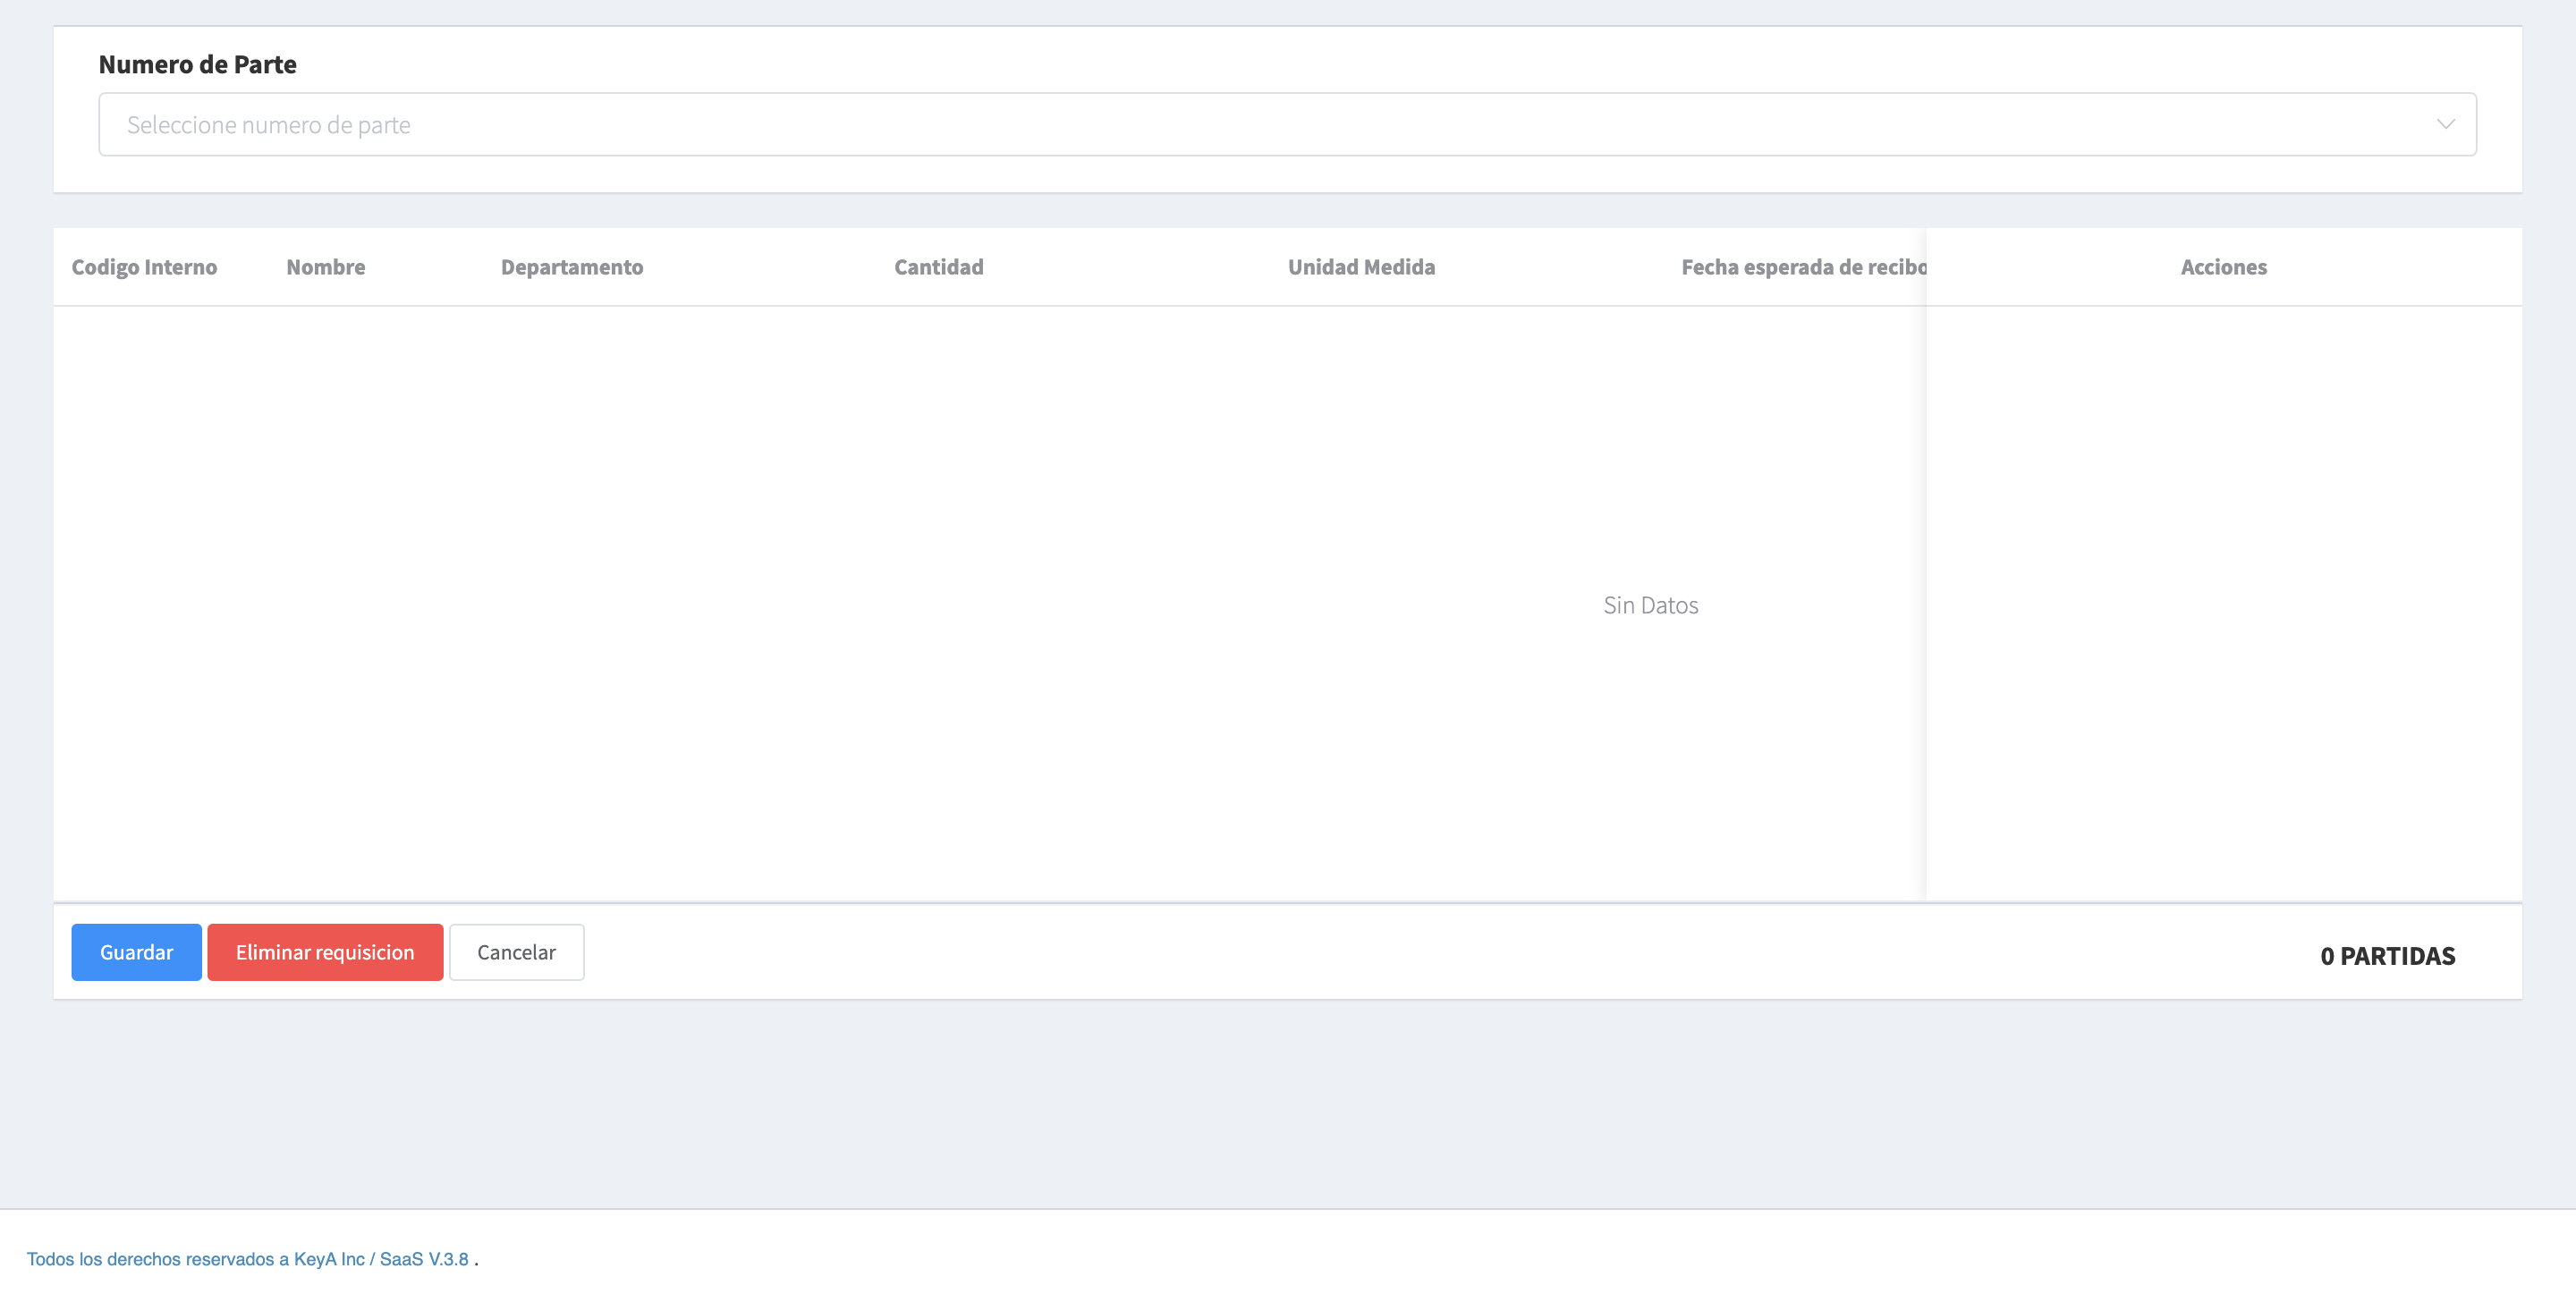Viewport: 2576px width, 1302px height.
Task: Click the SaaS V.3.8 version text
Action: click(424, 1259)
